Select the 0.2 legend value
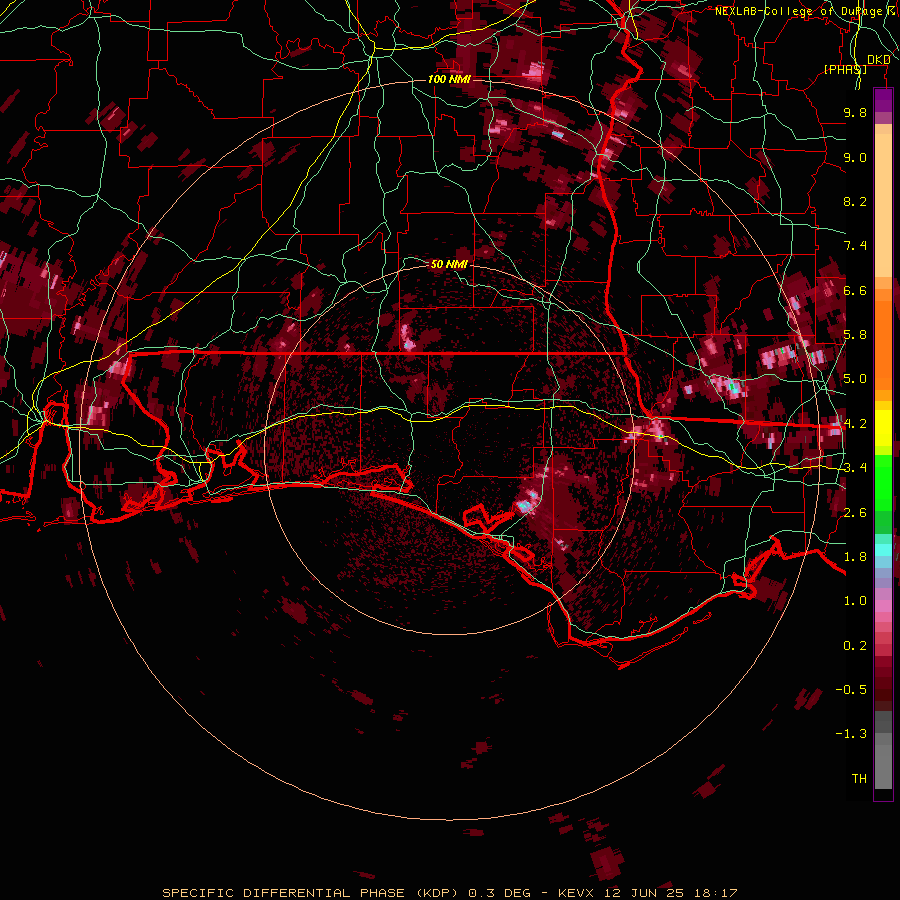Viewport: 900px width, 900px height. click(855, 646)
